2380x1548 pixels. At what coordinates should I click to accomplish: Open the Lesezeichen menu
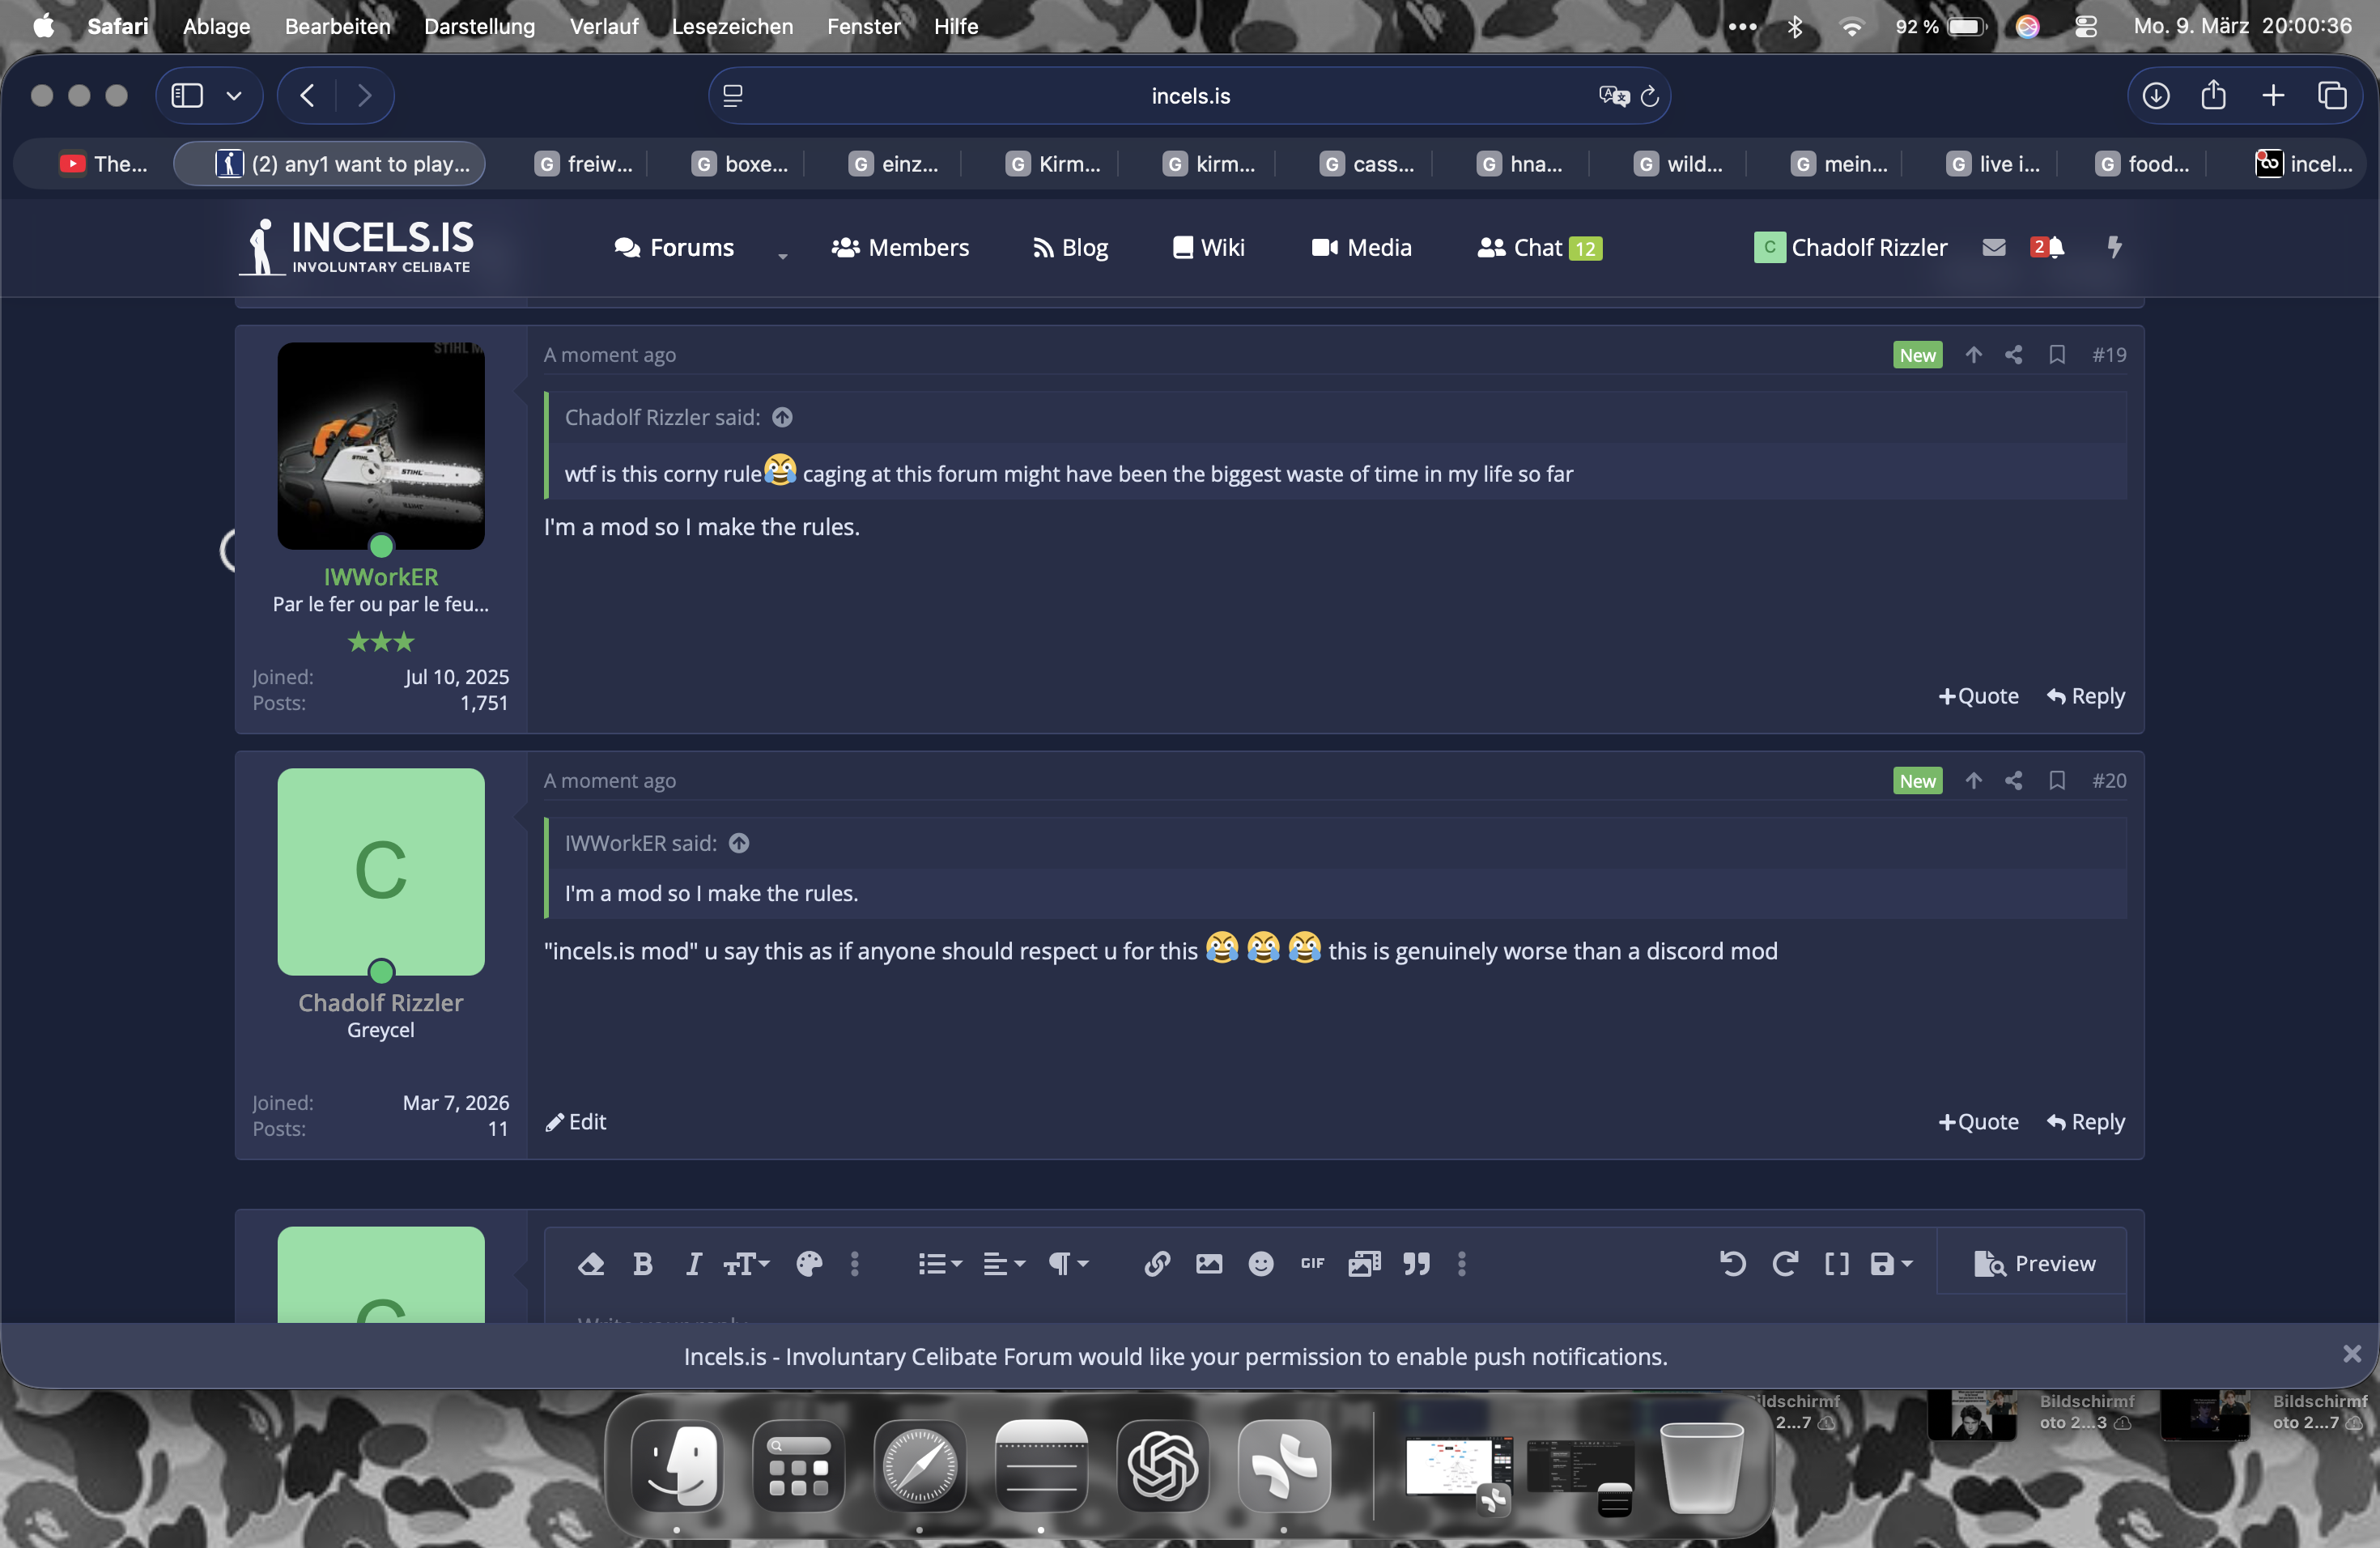pos(732,26)
